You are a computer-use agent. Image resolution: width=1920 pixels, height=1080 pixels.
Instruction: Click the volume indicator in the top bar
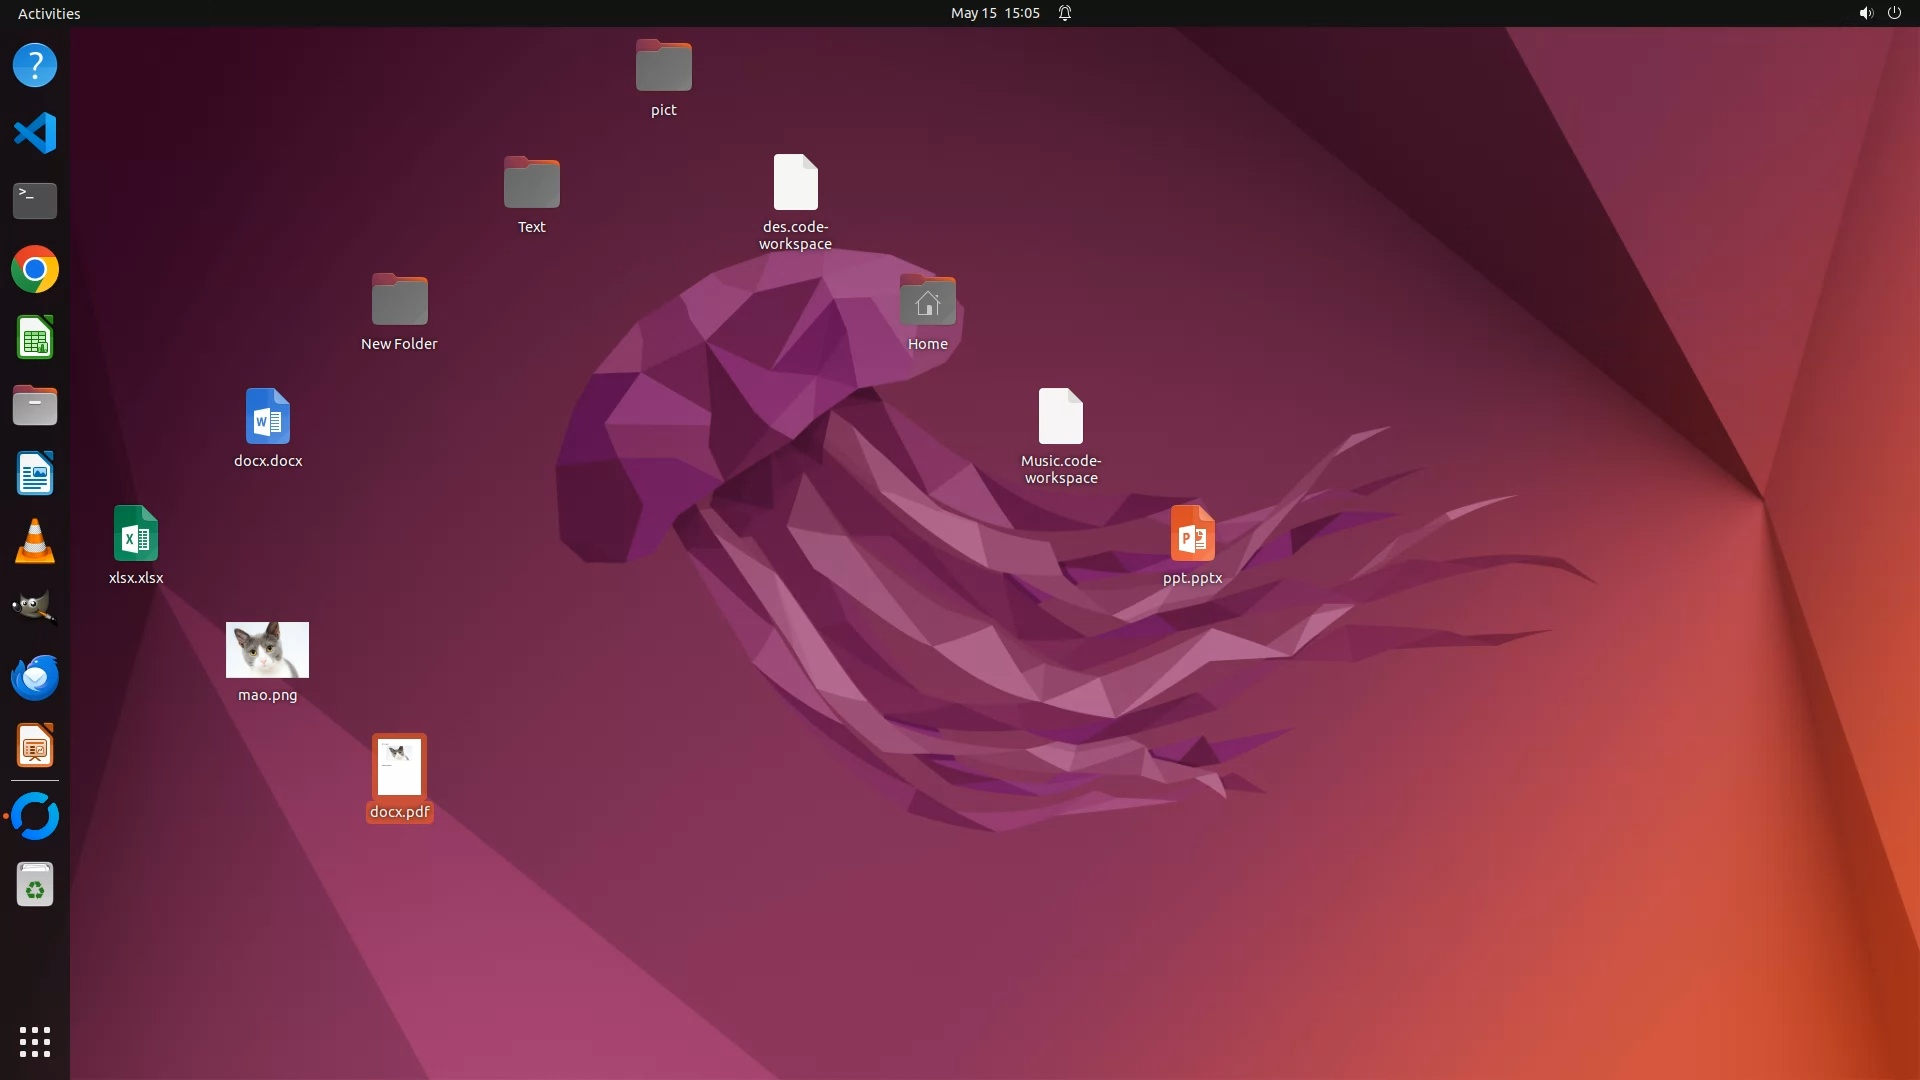point(1865,13)
